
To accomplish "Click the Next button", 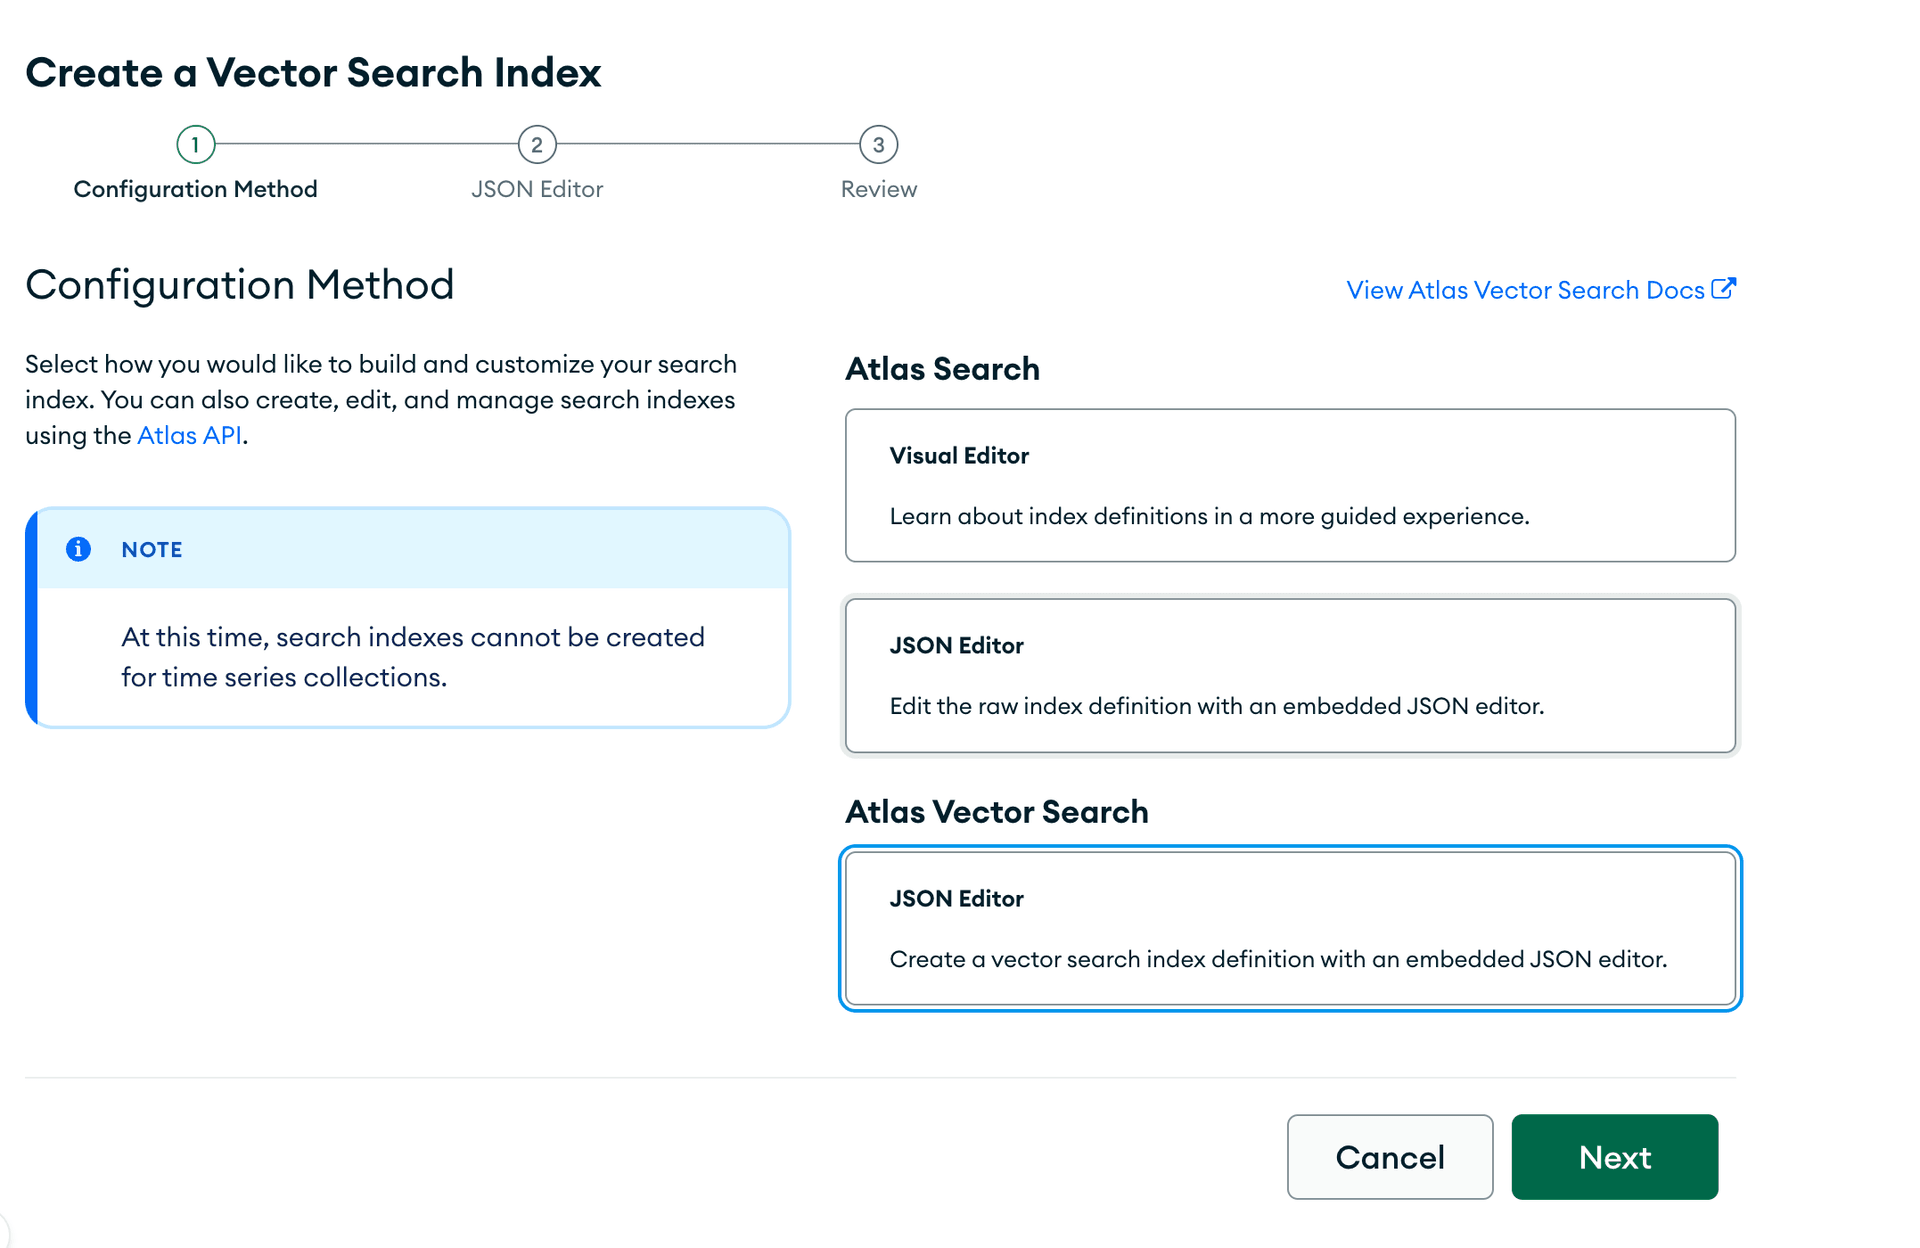I will [x=1614, y=1157].
